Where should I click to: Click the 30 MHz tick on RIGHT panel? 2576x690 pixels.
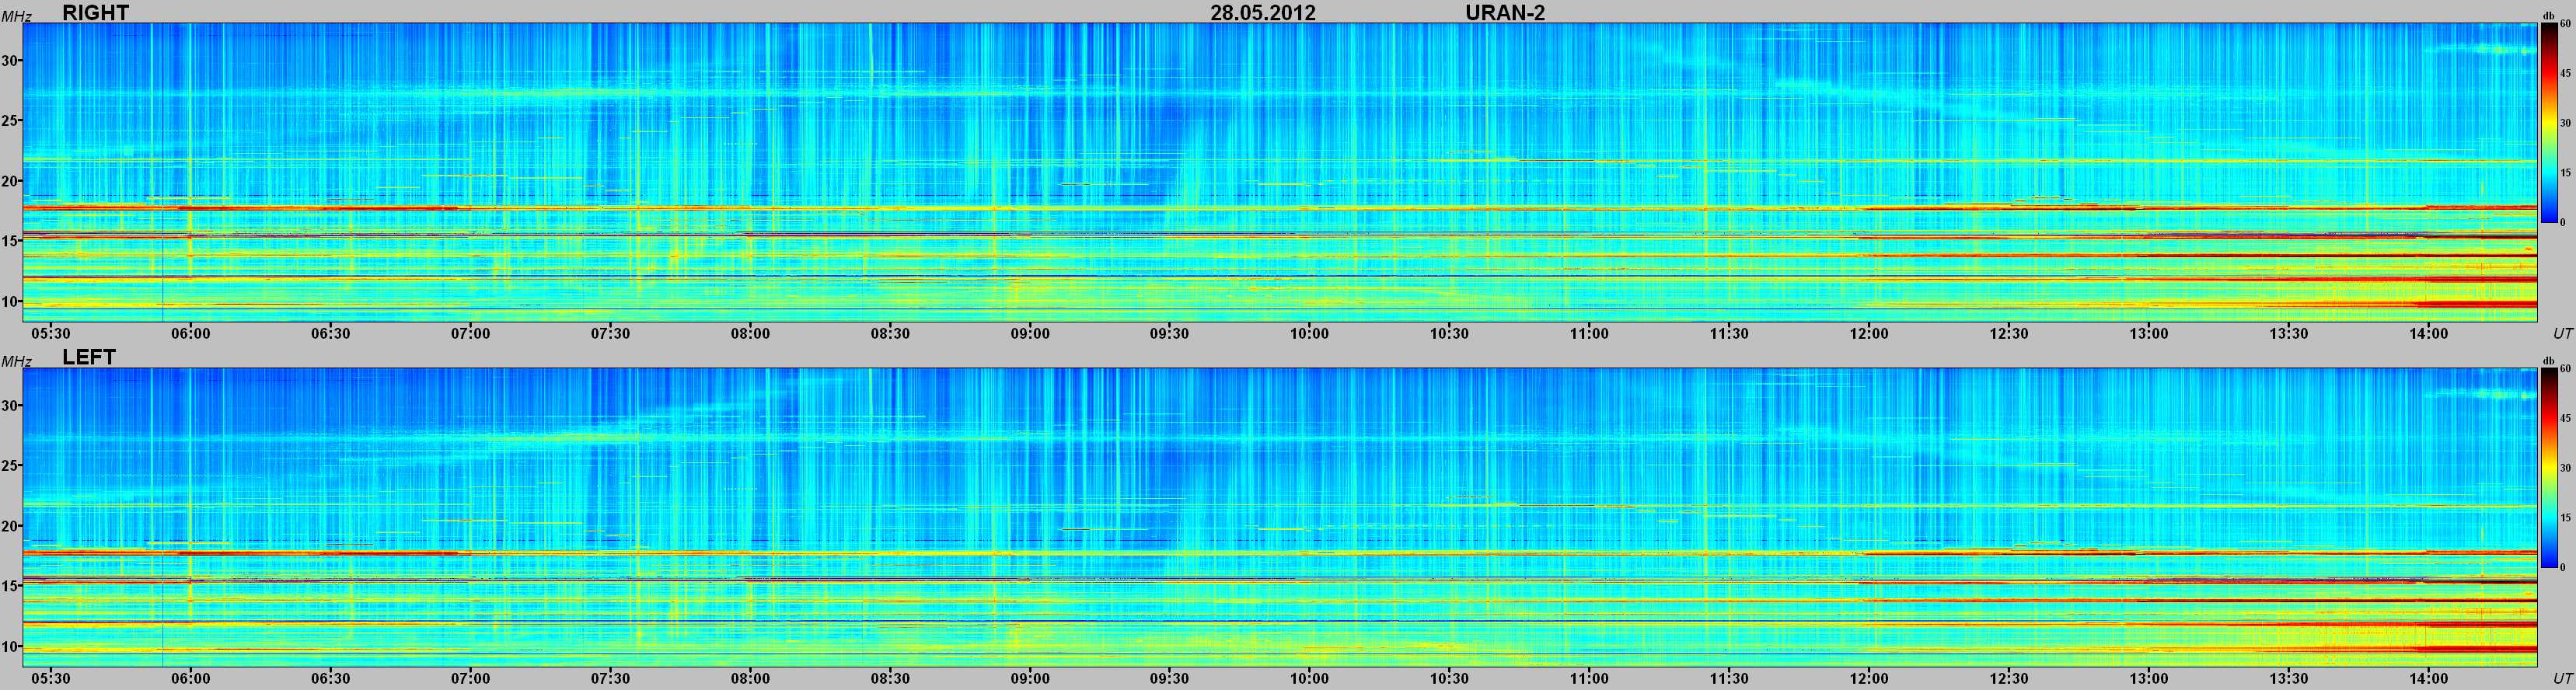pyautogui.click(x=10, y=61)
